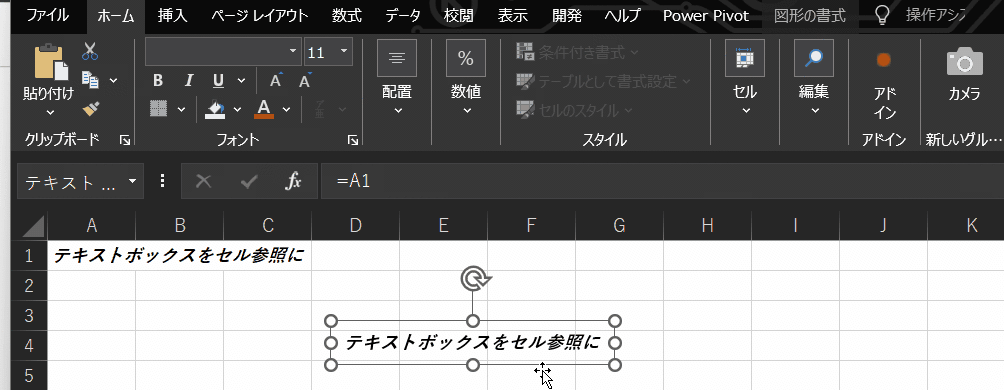Expand the underline style arrow
The image size is (1004, 390).
pos(241,81)
